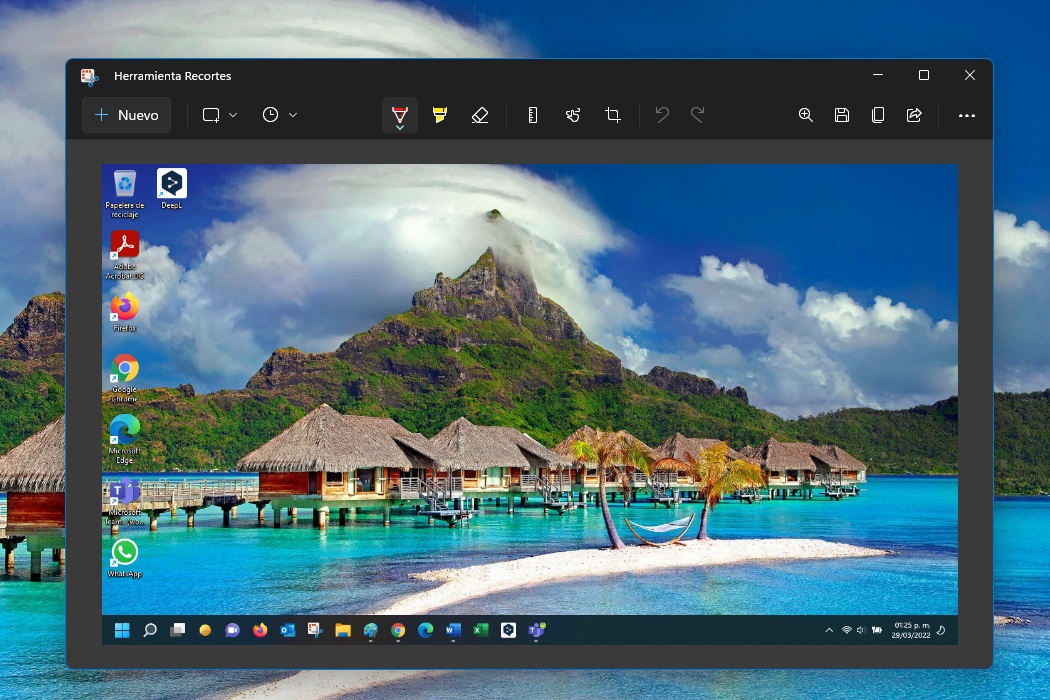Activate the eraser tool
Viewport: 1050px width, 700px height.
pos(480,115)
